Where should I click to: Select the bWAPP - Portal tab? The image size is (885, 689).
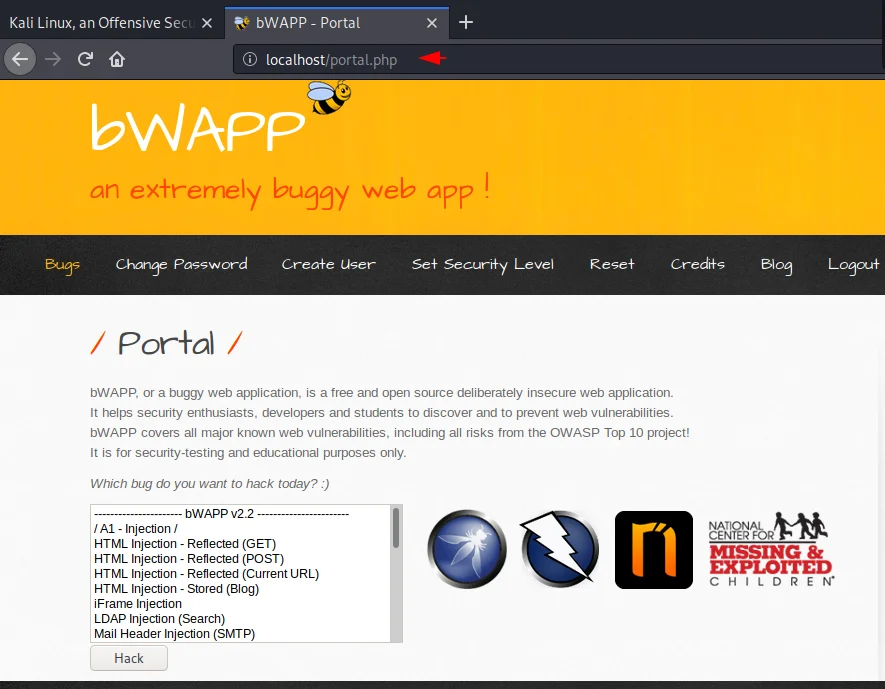[336, 23]
